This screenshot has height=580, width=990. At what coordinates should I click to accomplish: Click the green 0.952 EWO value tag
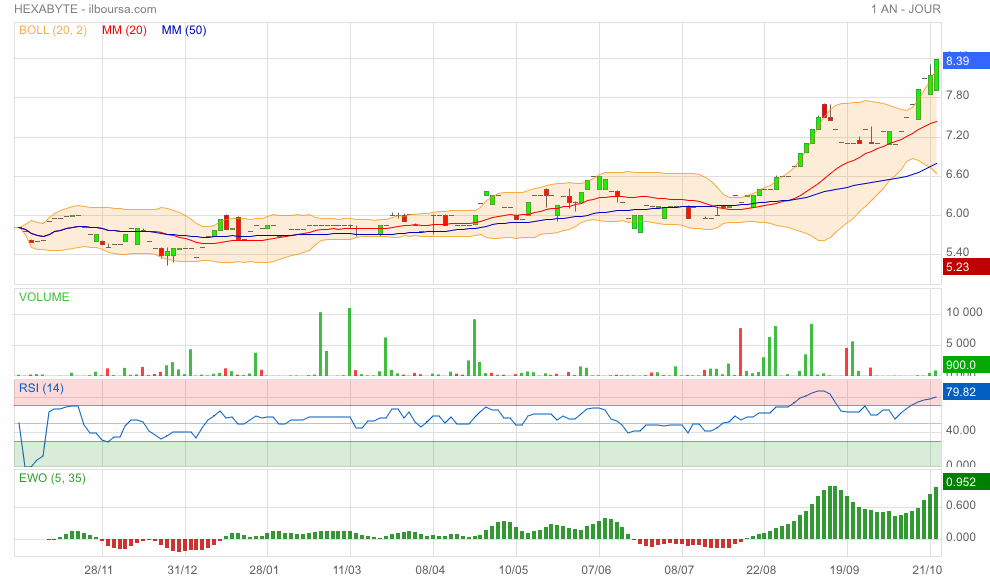[x=966, y=482]
